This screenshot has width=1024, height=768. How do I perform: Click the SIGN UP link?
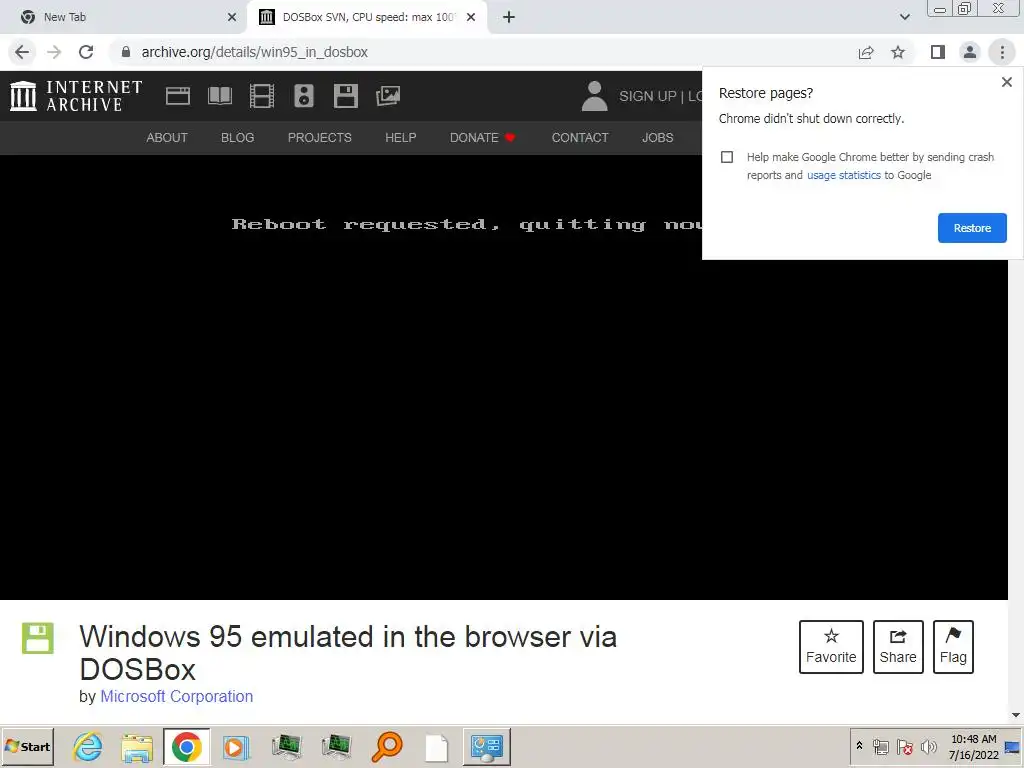[x=647, y=96]
